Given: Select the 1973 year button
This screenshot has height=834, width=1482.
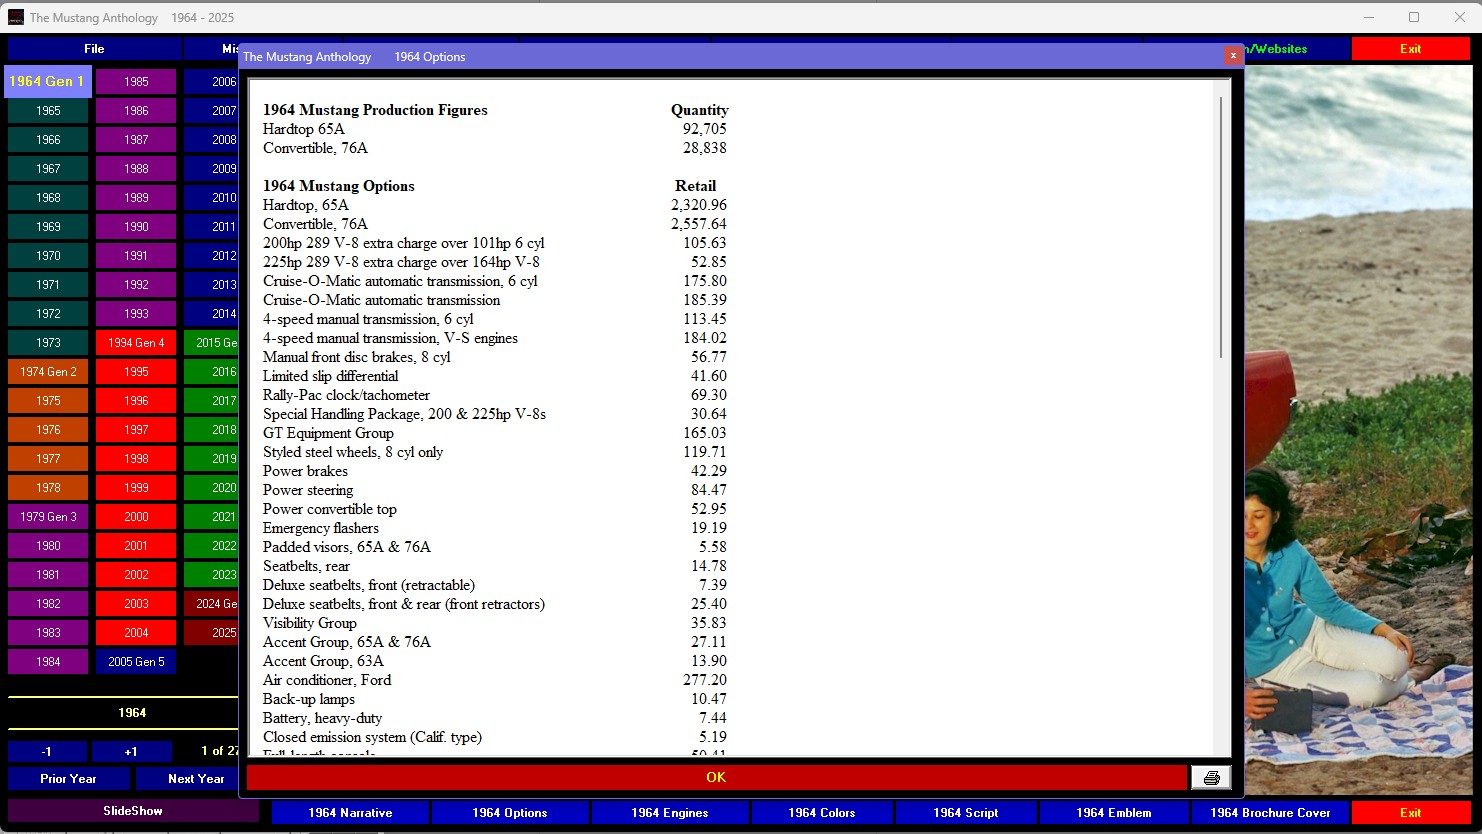Looking at the screenshot, I should [x=48, y=342].
